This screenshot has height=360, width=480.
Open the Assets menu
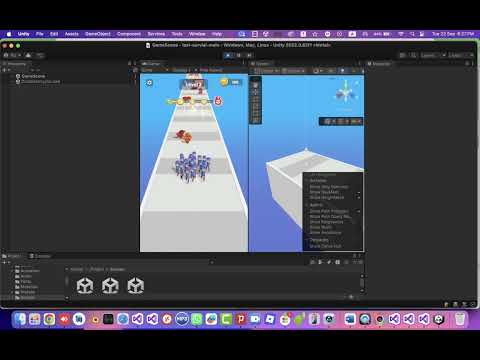(72, 34)
